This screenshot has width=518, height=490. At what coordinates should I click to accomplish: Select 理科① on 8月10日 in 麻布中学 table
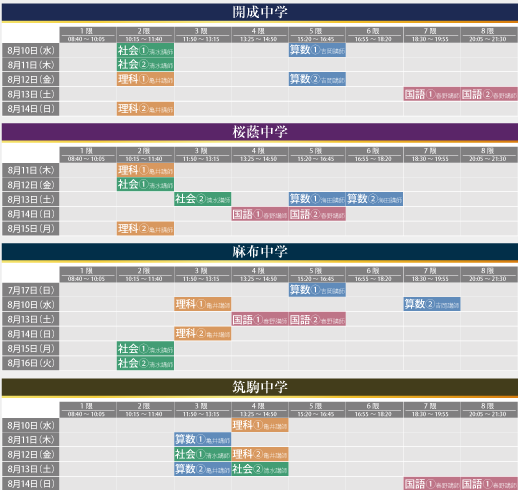click(203, 304)
